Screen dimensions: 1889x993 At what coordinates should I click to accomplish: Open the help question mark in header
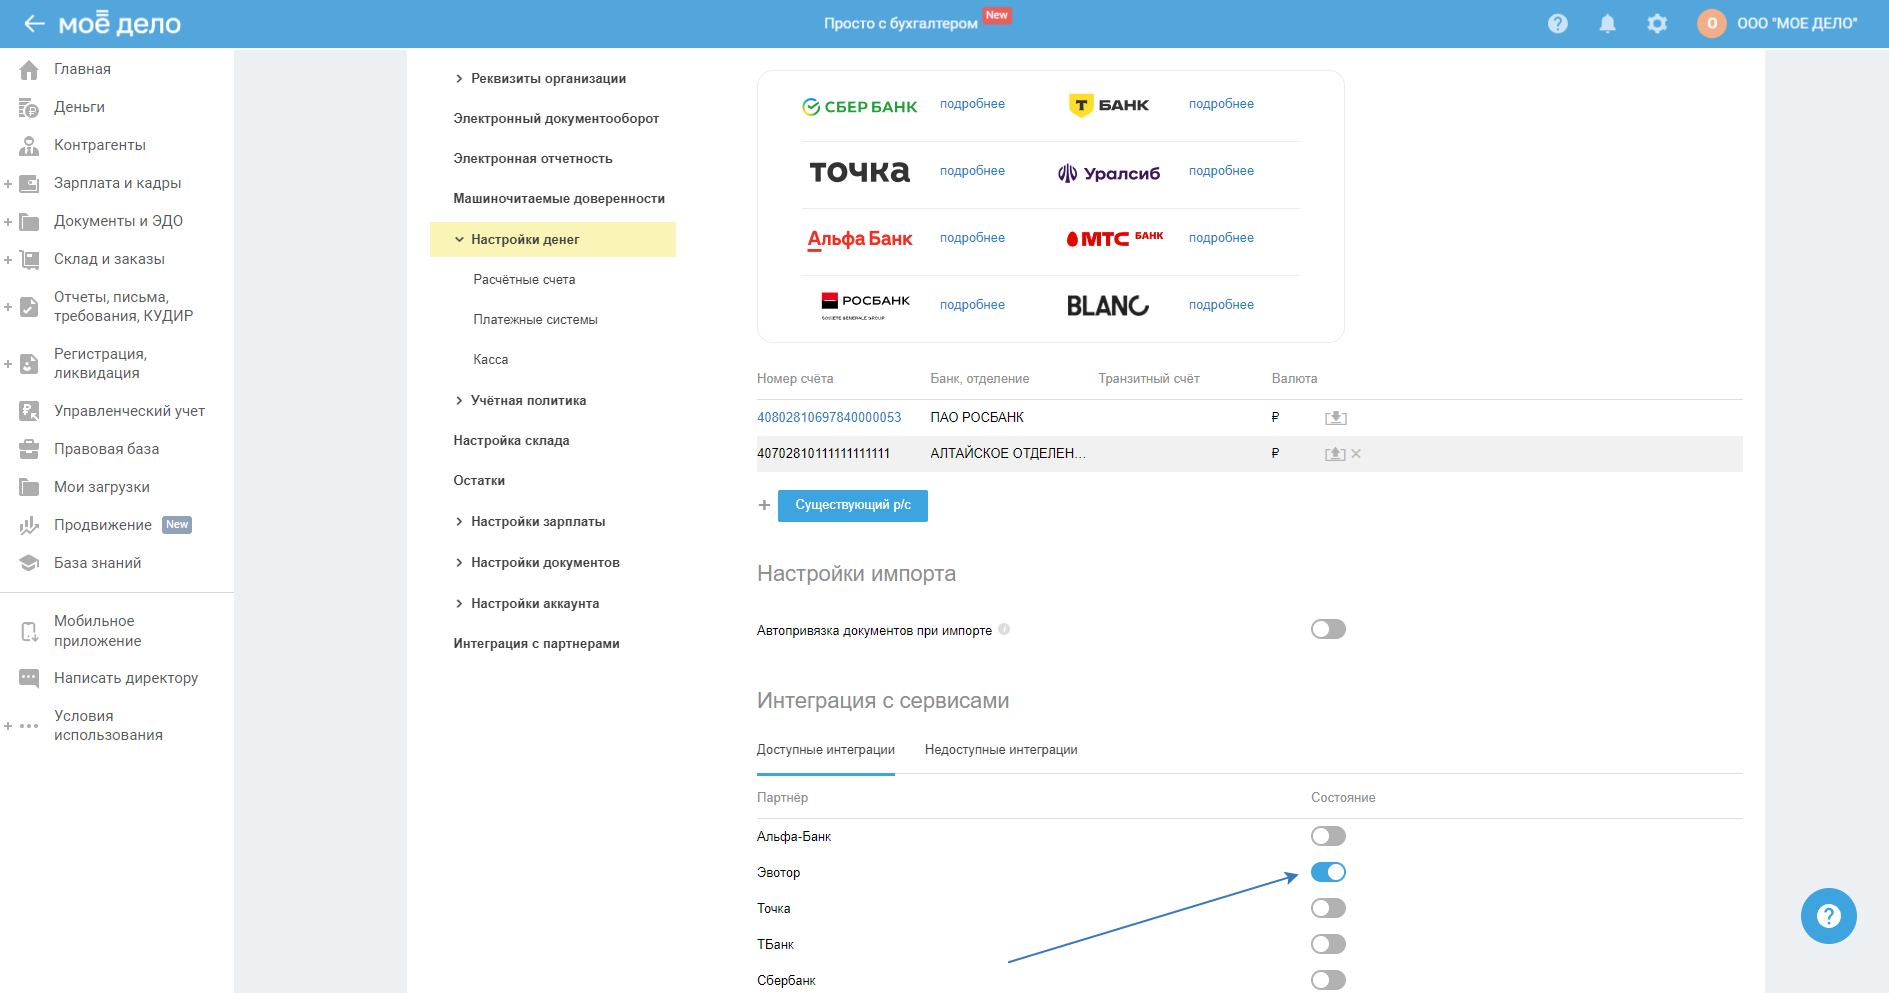pyautogui.click(x=1558, y=24)
